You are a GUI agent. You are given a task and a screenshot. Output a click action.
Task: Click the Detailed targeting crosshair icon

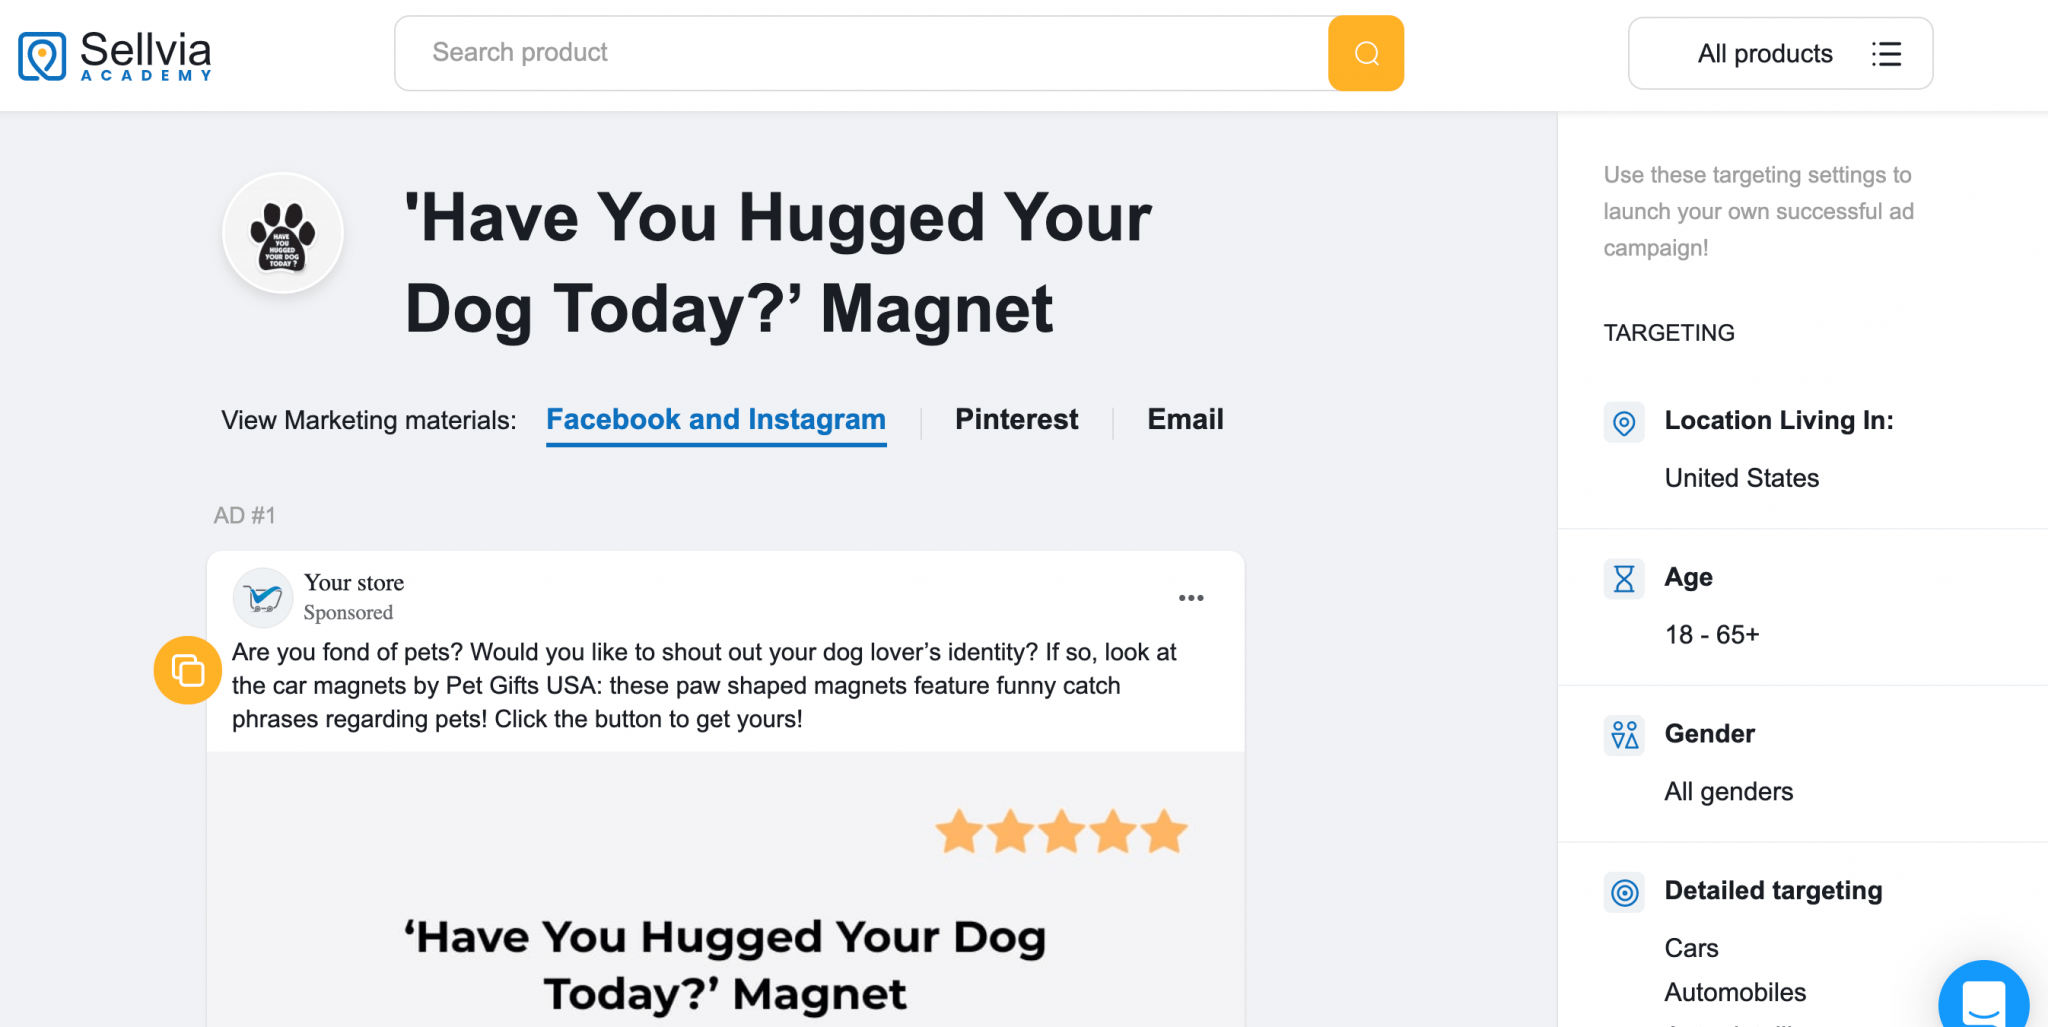coord(1624,892)
